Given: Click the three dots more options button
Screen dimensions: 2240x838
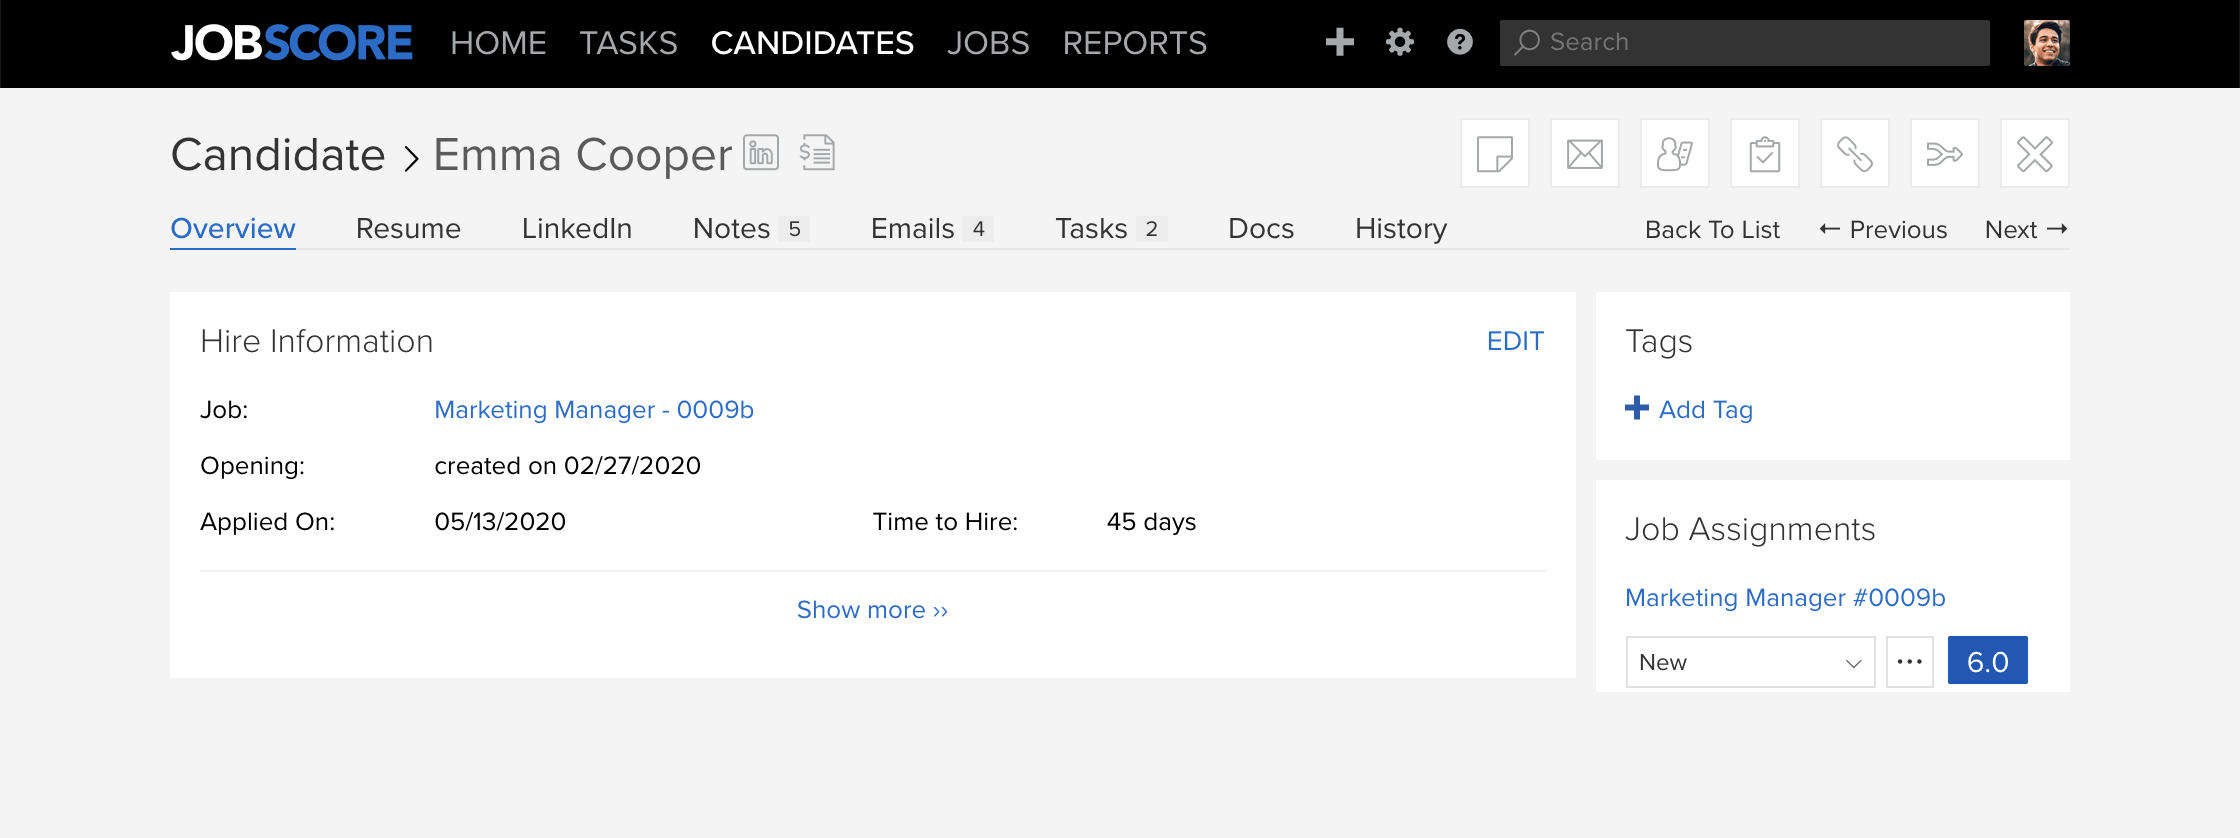Looking at the screenshot, I should (1910, 662).
